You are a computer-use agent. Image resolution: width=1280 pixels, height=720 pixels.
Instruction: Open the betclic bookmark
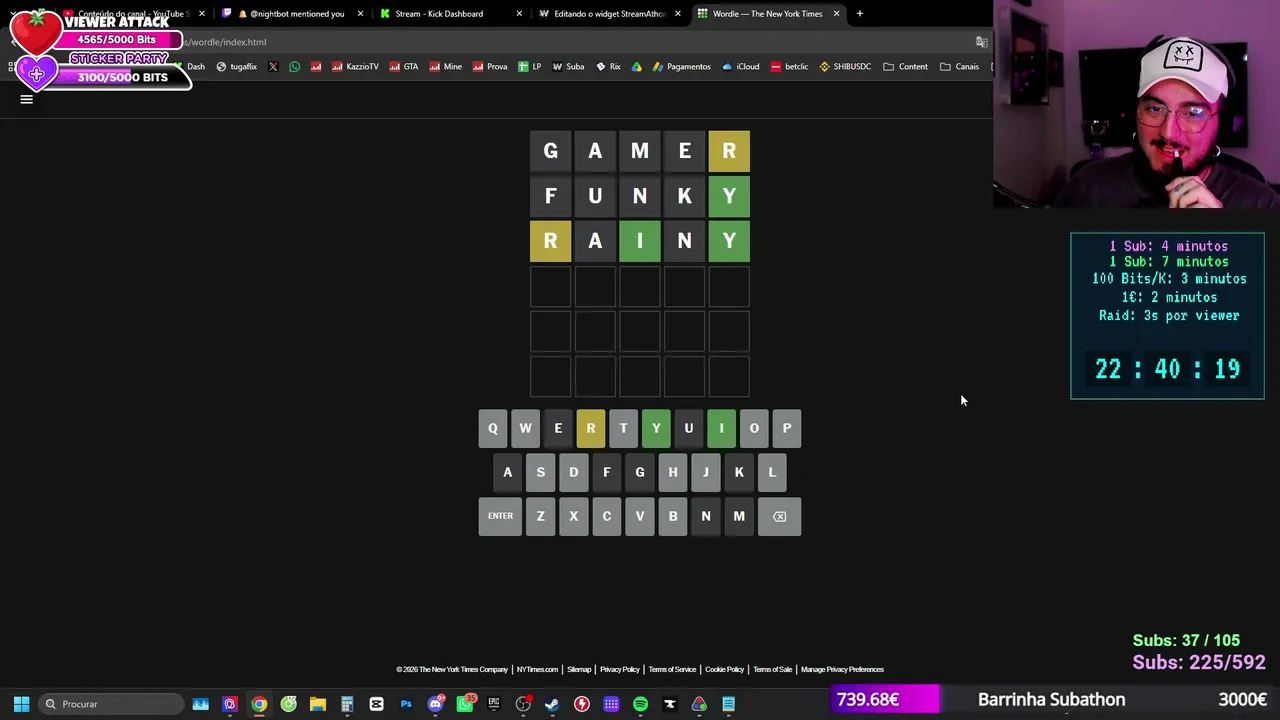[x=789, y=67]
